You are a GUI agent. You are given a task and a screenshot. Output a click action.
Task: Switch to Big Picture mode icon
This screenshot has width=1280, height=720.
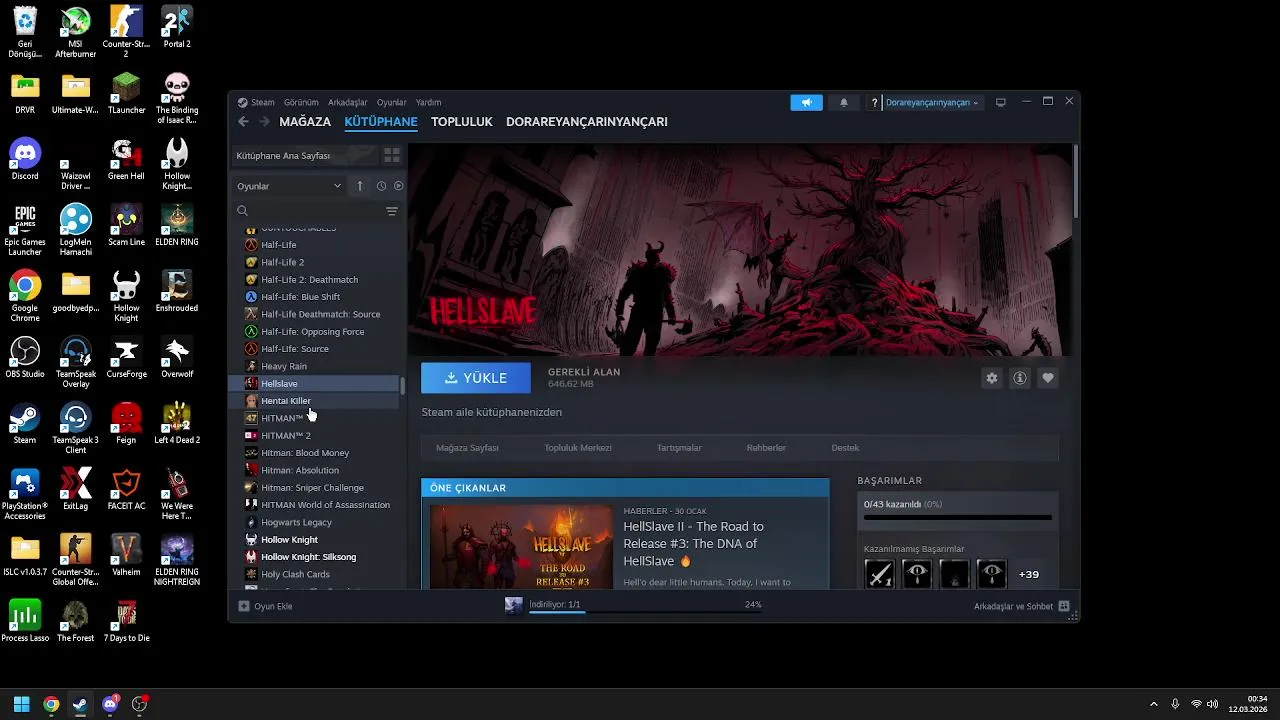1000,102
